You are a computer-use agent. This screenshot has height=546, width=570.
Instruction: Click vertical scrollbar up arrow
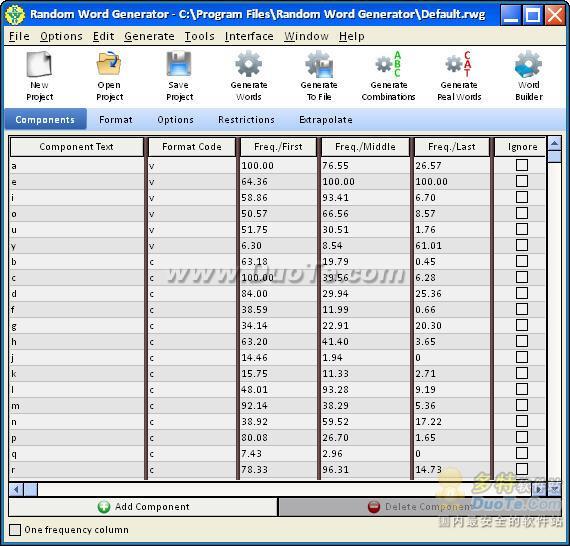tap(554, 144)
